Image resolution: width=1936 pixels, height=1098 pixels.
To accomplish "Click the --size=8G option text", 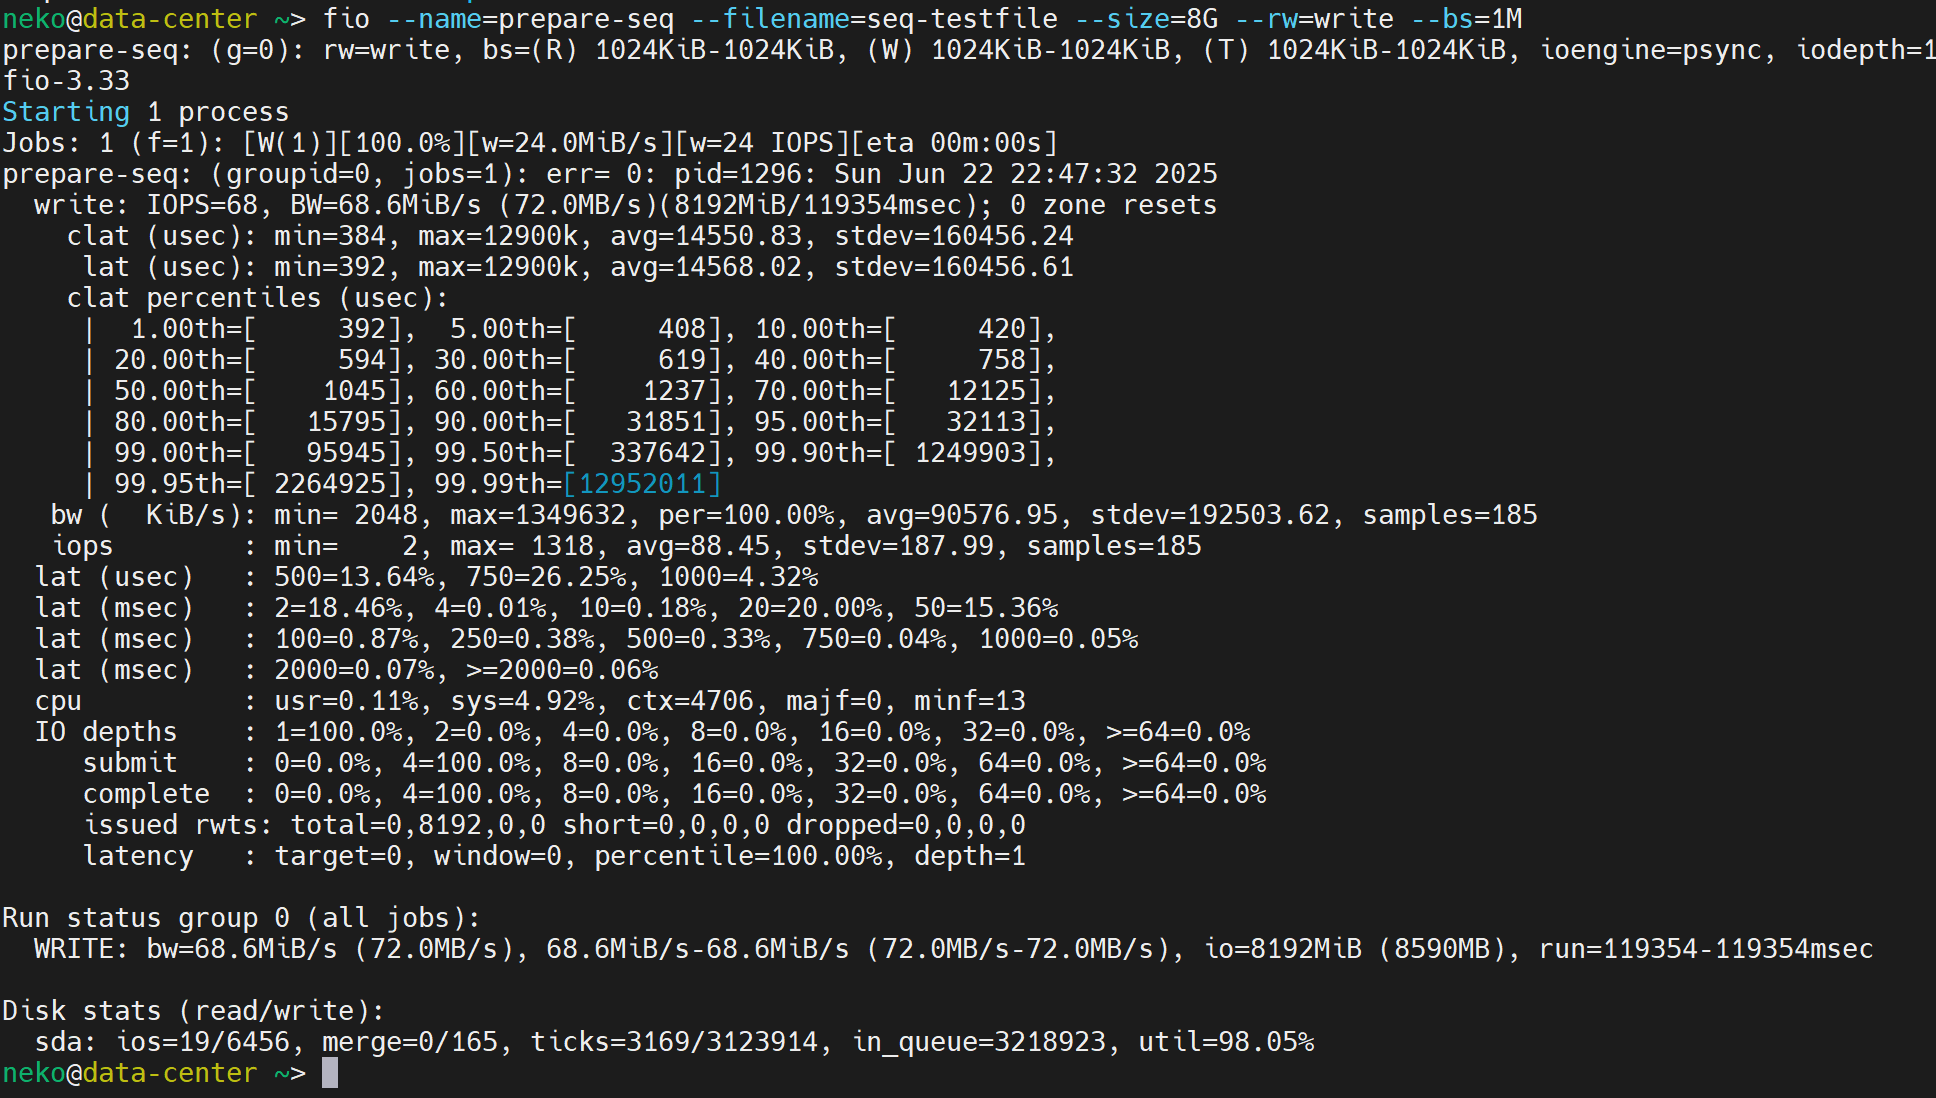I will tap(1147, 19).
